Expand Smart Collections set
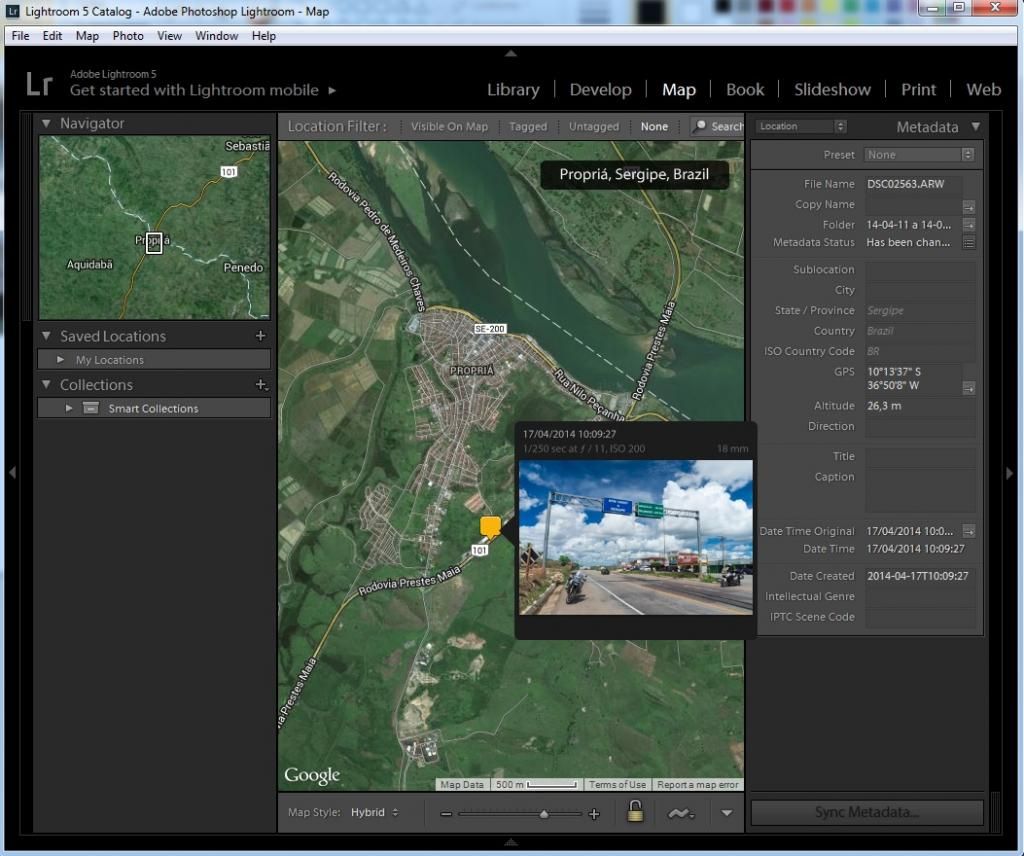1024x856 pixels. pos(69,408)
